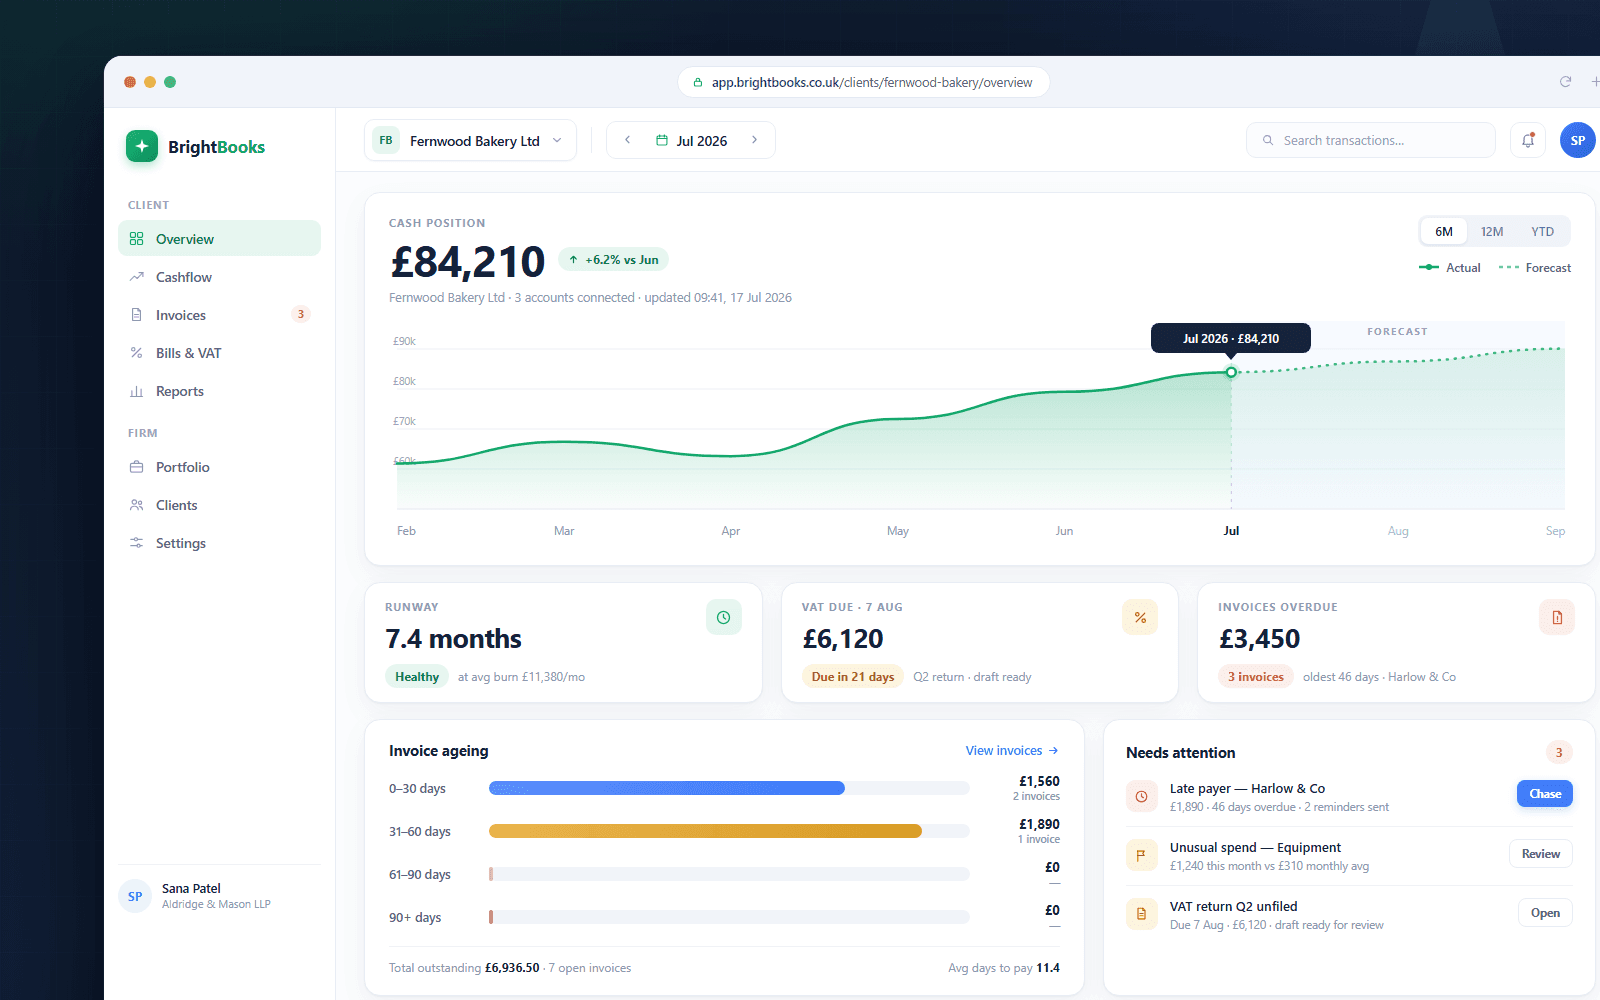Click the address bar lock icon
Viewport: 1600px width, 1000px height.
(x=698, y=82)
